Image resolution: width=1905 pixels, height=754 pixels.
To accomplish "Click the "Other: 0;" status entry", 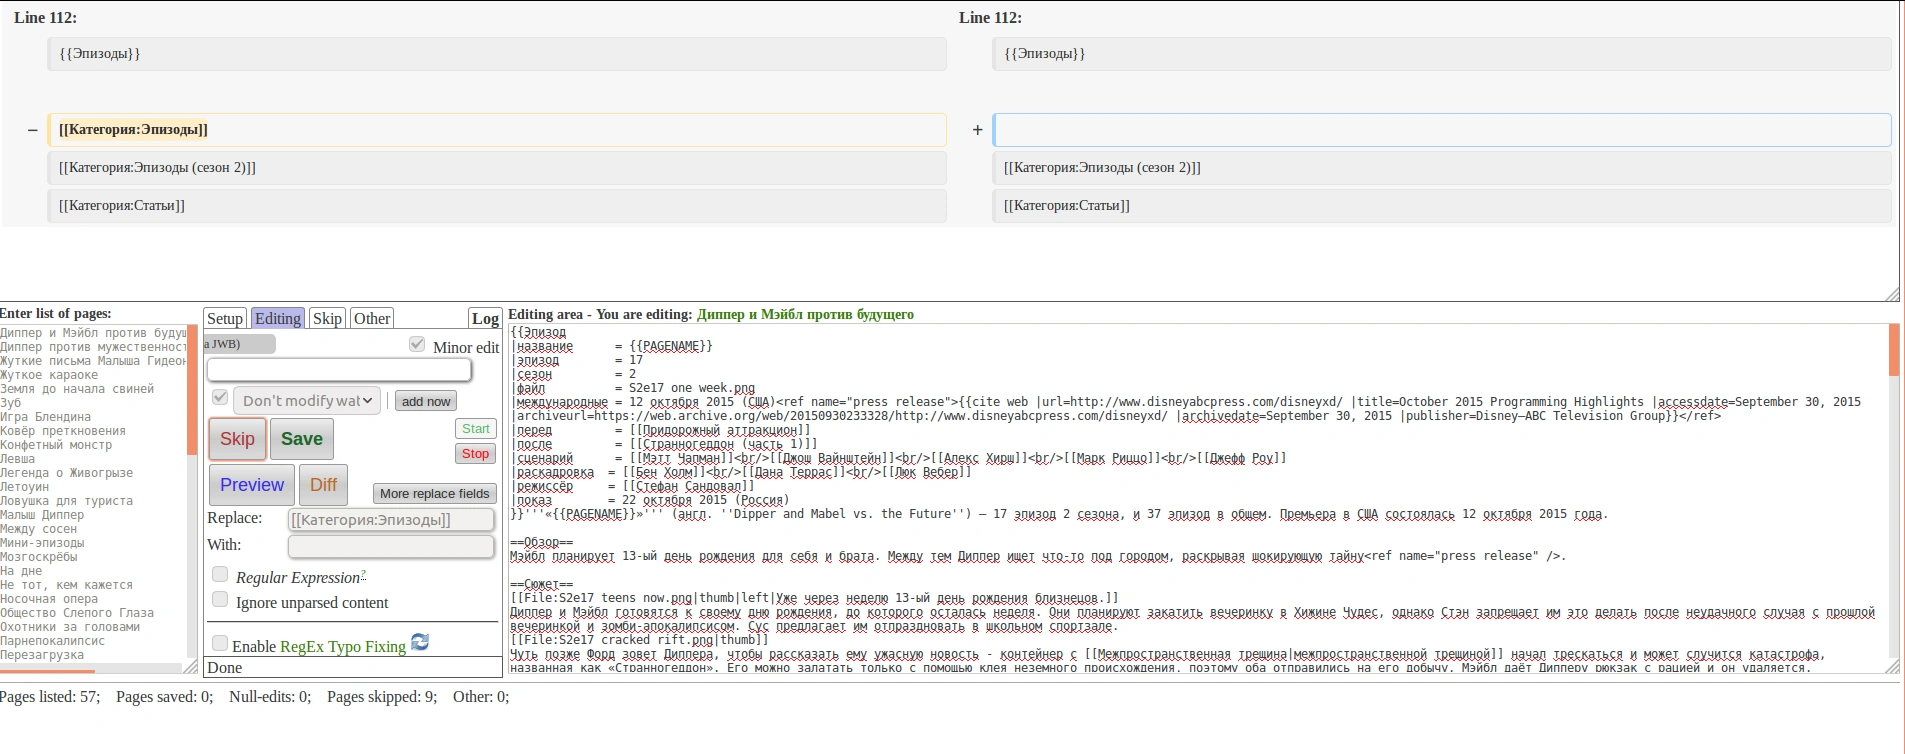I will click(x=481, y=697).
